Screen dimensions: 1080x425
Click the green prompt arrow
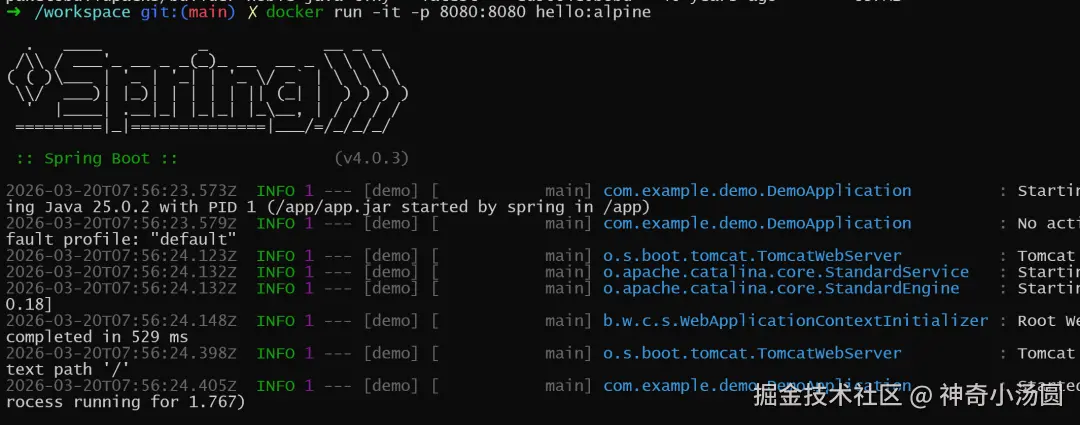click(13, 12)
